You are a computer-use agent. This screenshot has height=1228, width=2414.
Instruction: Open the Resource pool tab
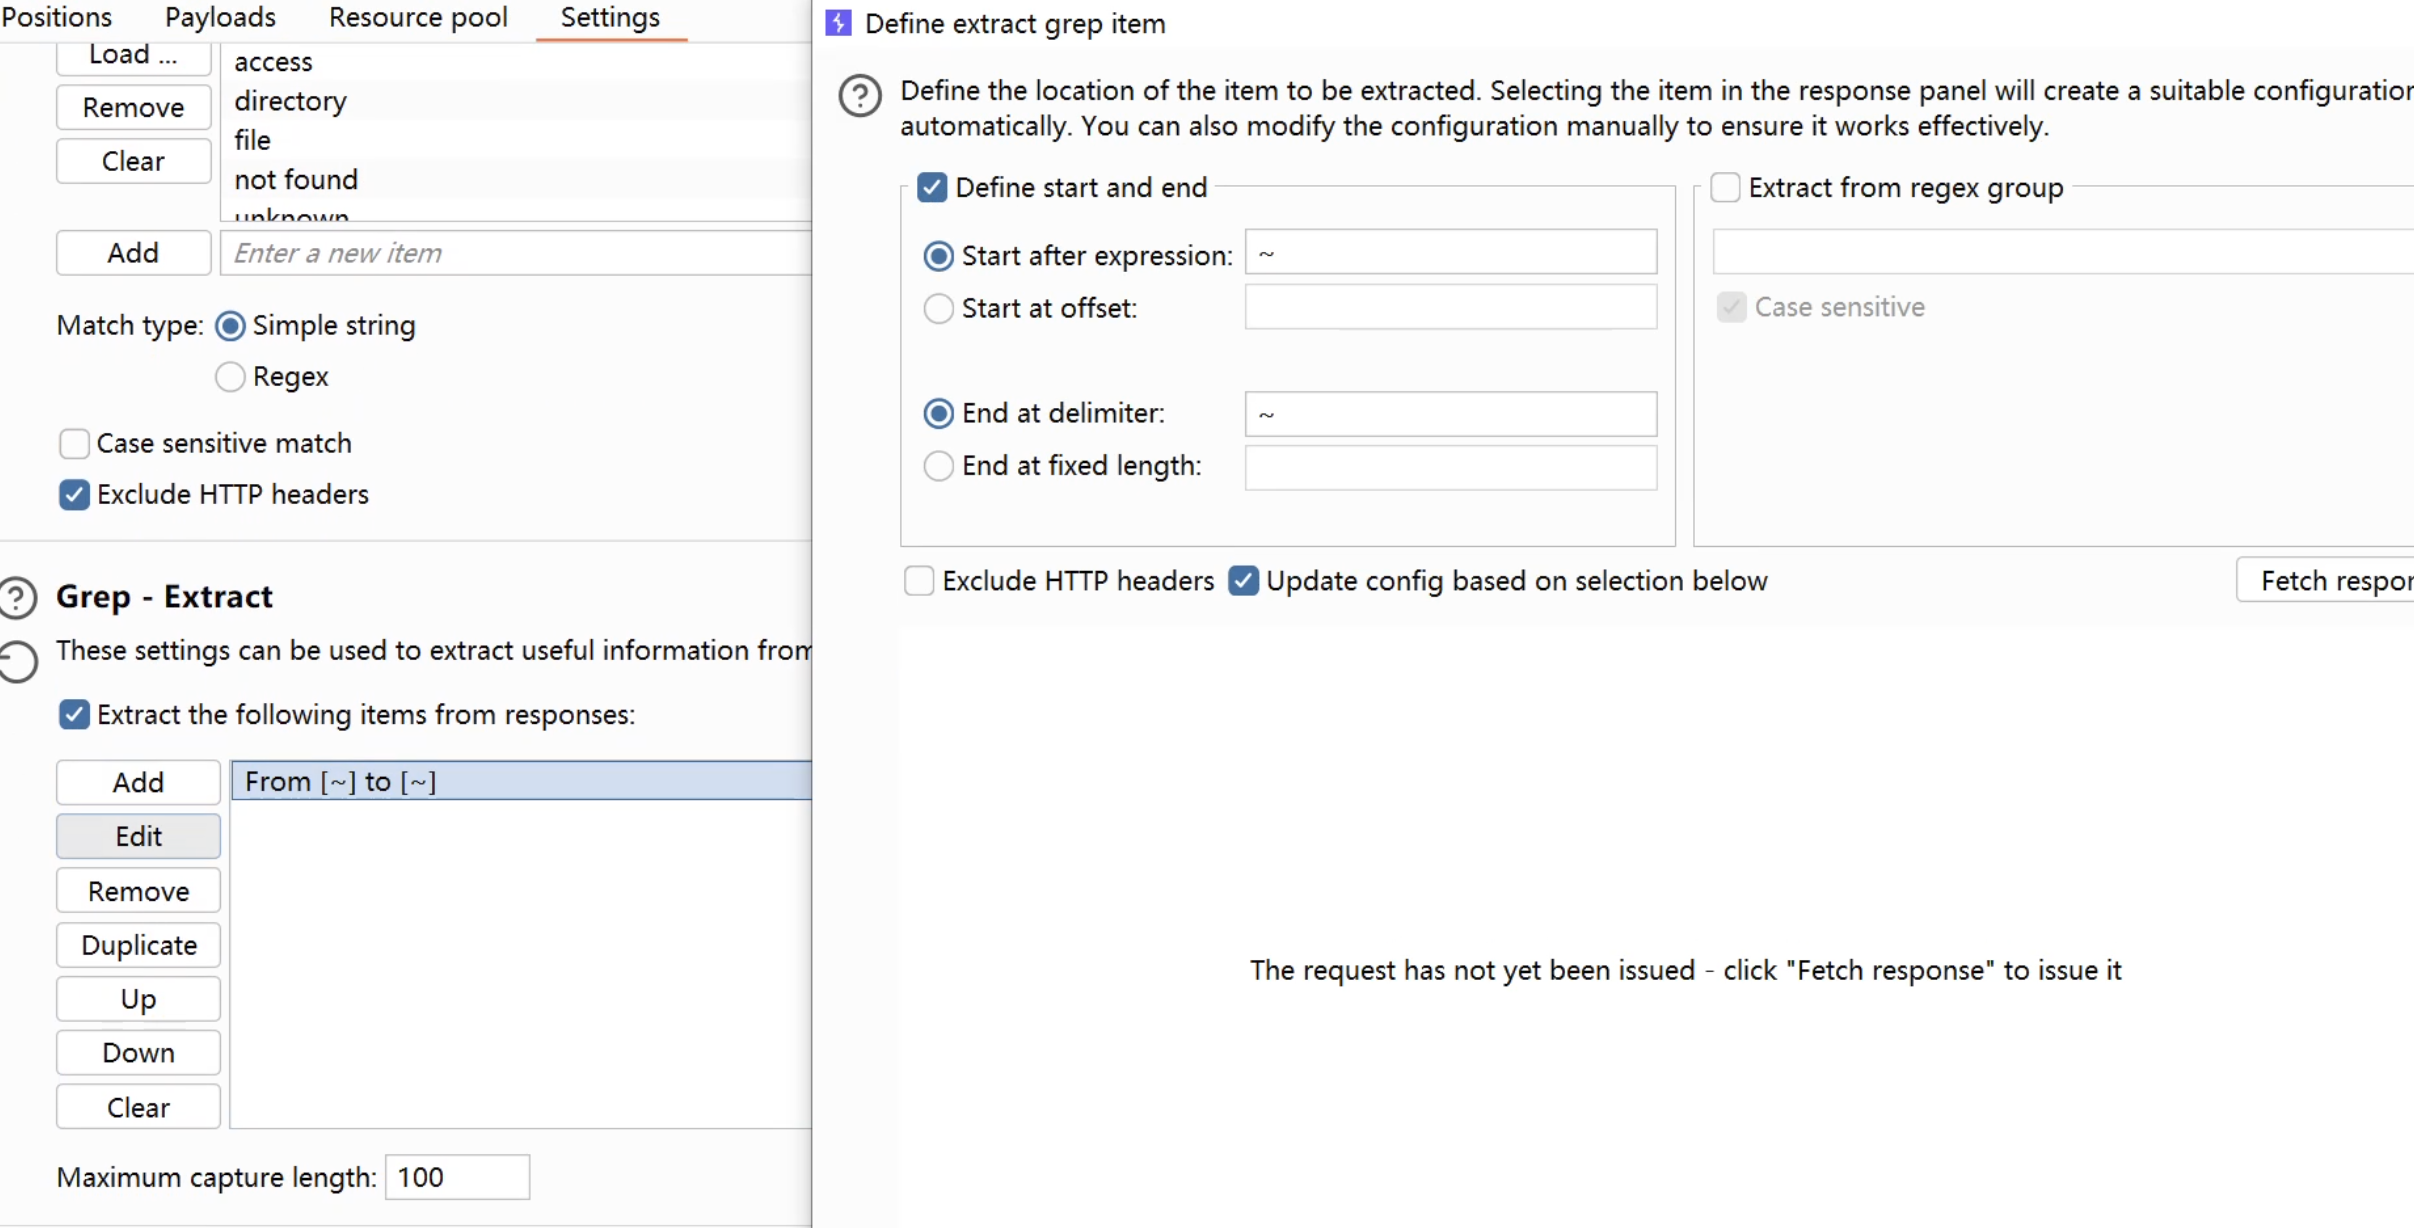click(418, 17)
